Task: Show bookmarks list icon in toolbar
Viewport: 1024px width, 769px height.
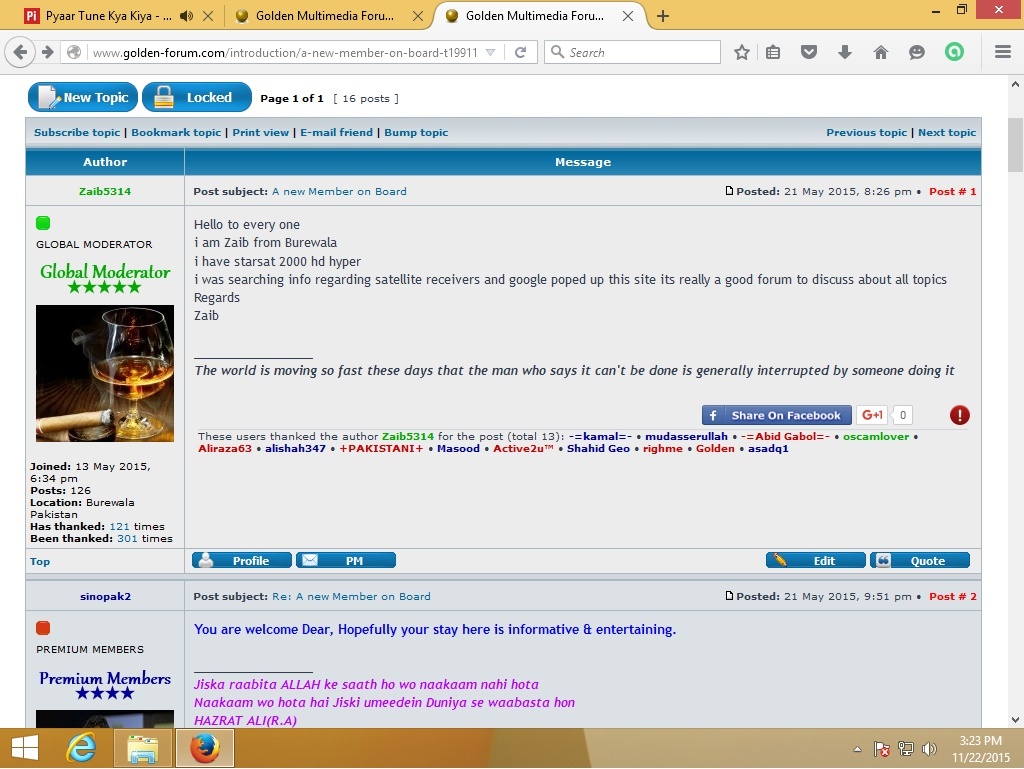Action: tap(773, 52)
